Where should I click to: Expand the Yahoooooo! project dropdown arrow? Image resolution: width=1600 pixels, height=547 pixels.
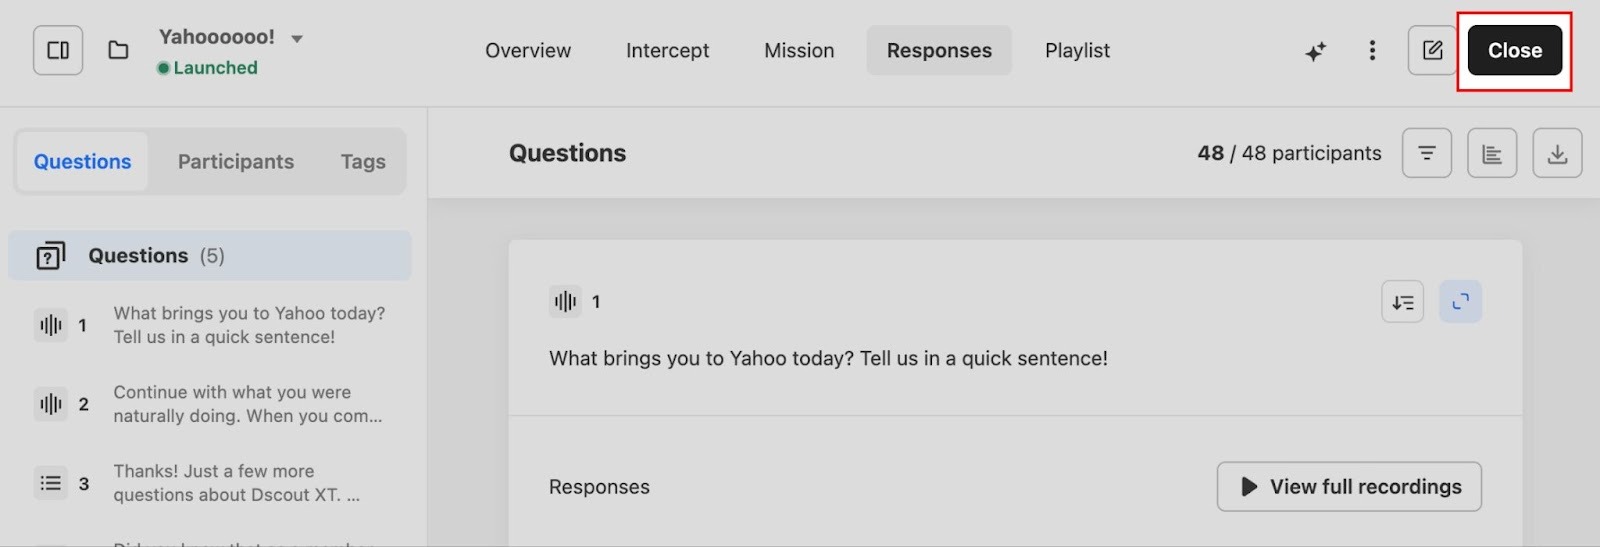(297, 39)
